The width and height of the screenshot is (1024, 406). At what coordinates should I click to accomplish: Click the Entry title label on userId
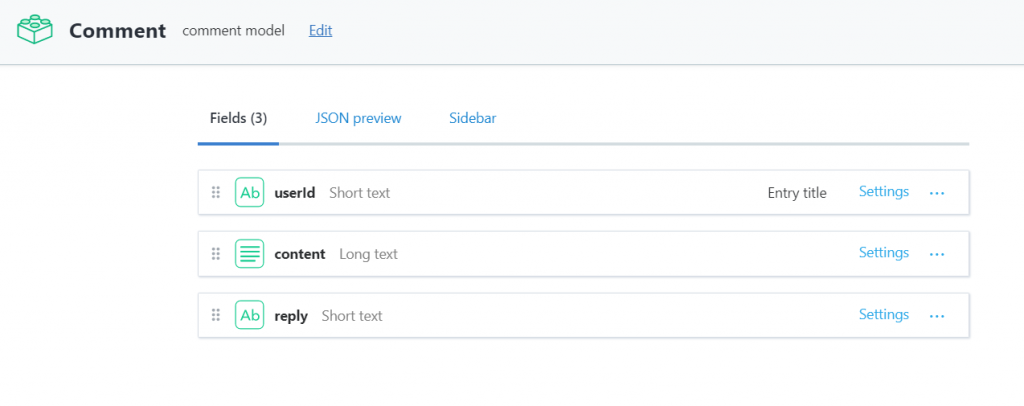pyautogui.click(x=797, y=193)
